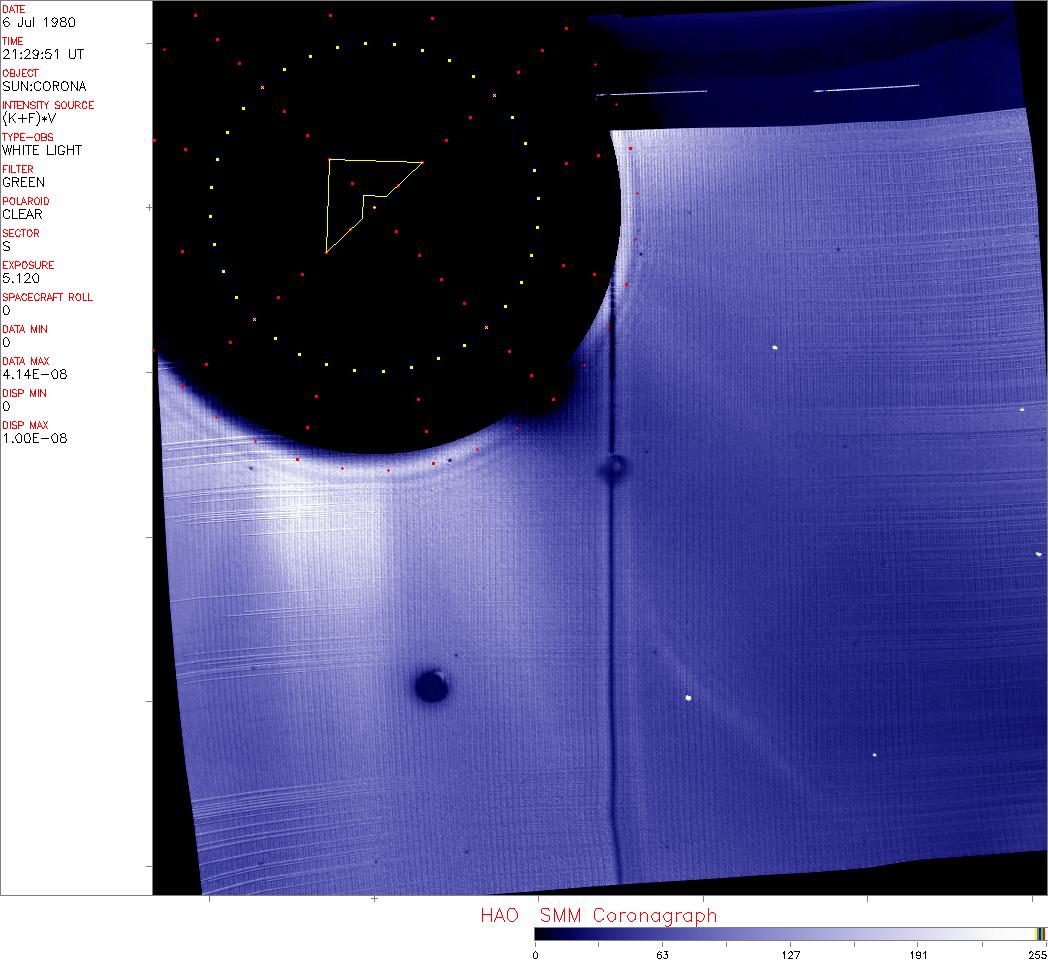The height and width of the screenshot is (960, 1048).
Task: Select the small dark ring on the vertical line
Action: pos(614,467)
